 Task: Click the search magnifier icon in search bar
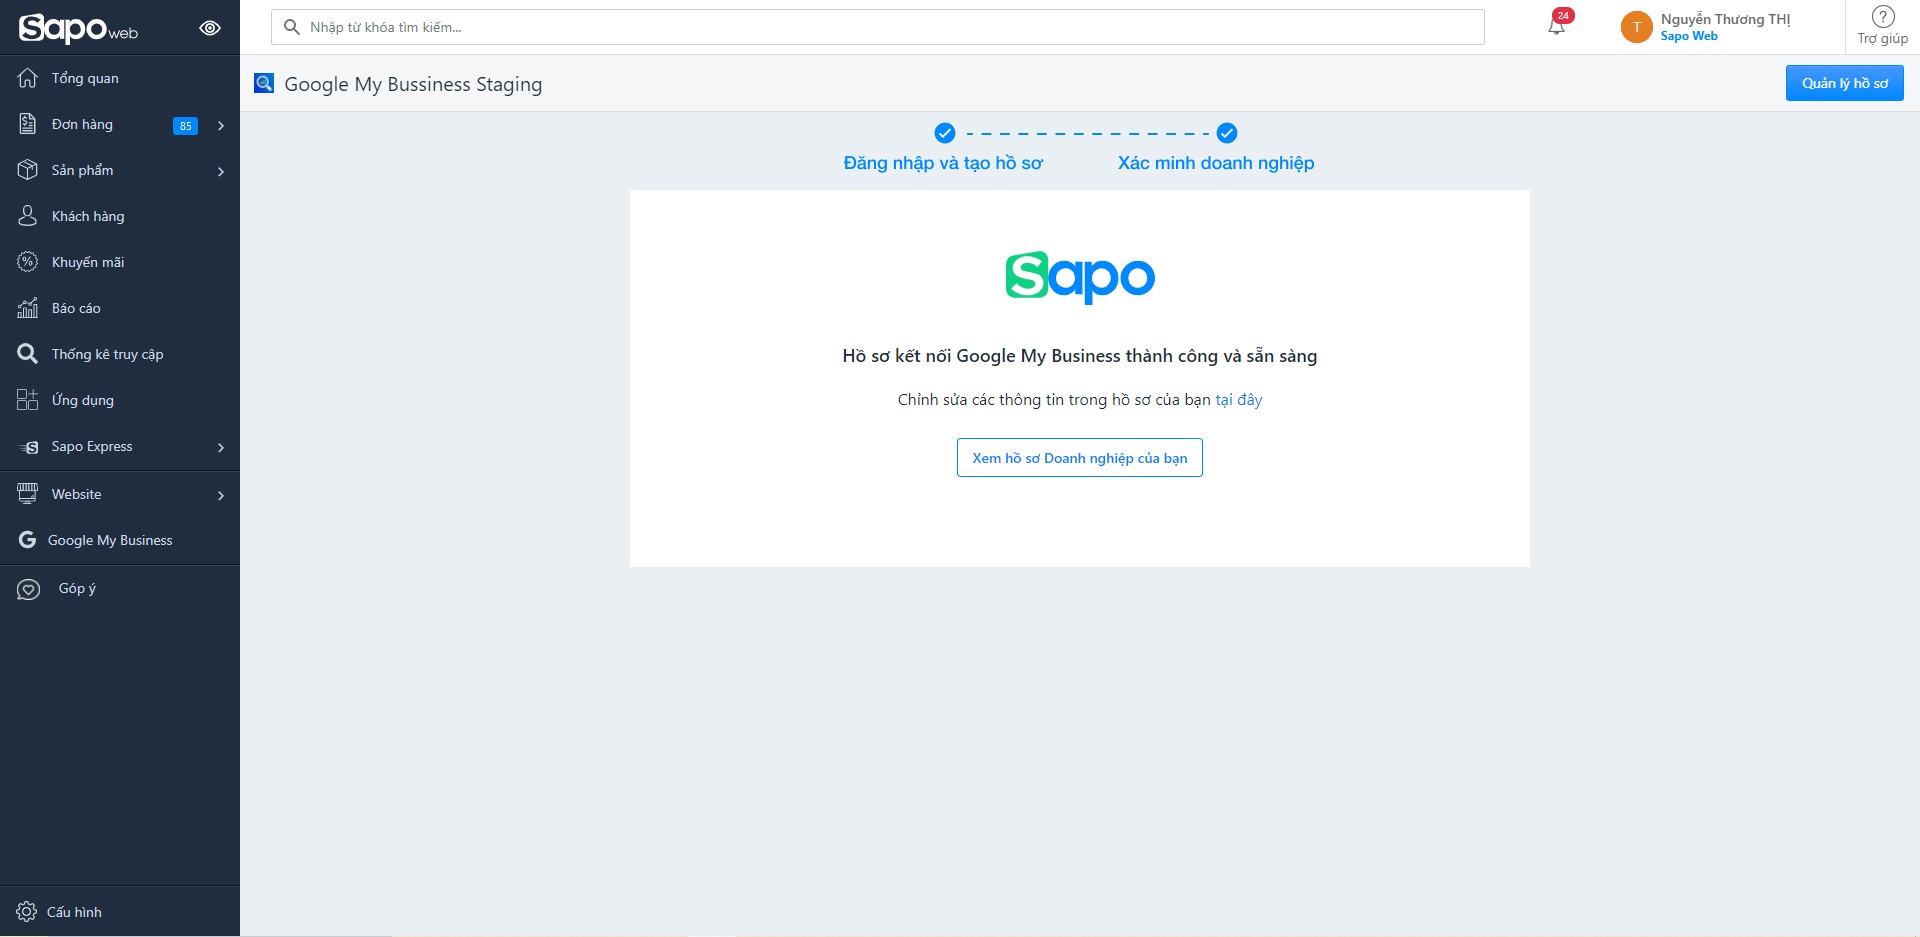tap(292, 27)
